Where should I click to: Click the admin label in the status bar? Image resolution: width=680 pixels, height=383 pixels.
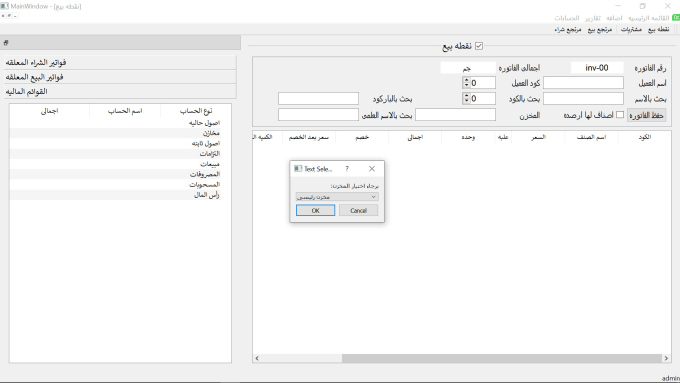click(670, 379)
